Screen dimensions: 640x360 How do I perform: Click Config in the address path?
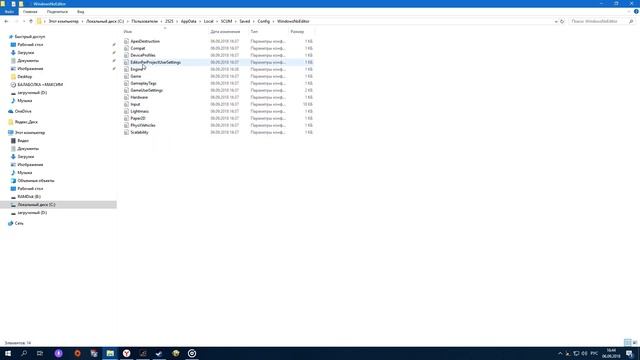click(x=264, y=21)
